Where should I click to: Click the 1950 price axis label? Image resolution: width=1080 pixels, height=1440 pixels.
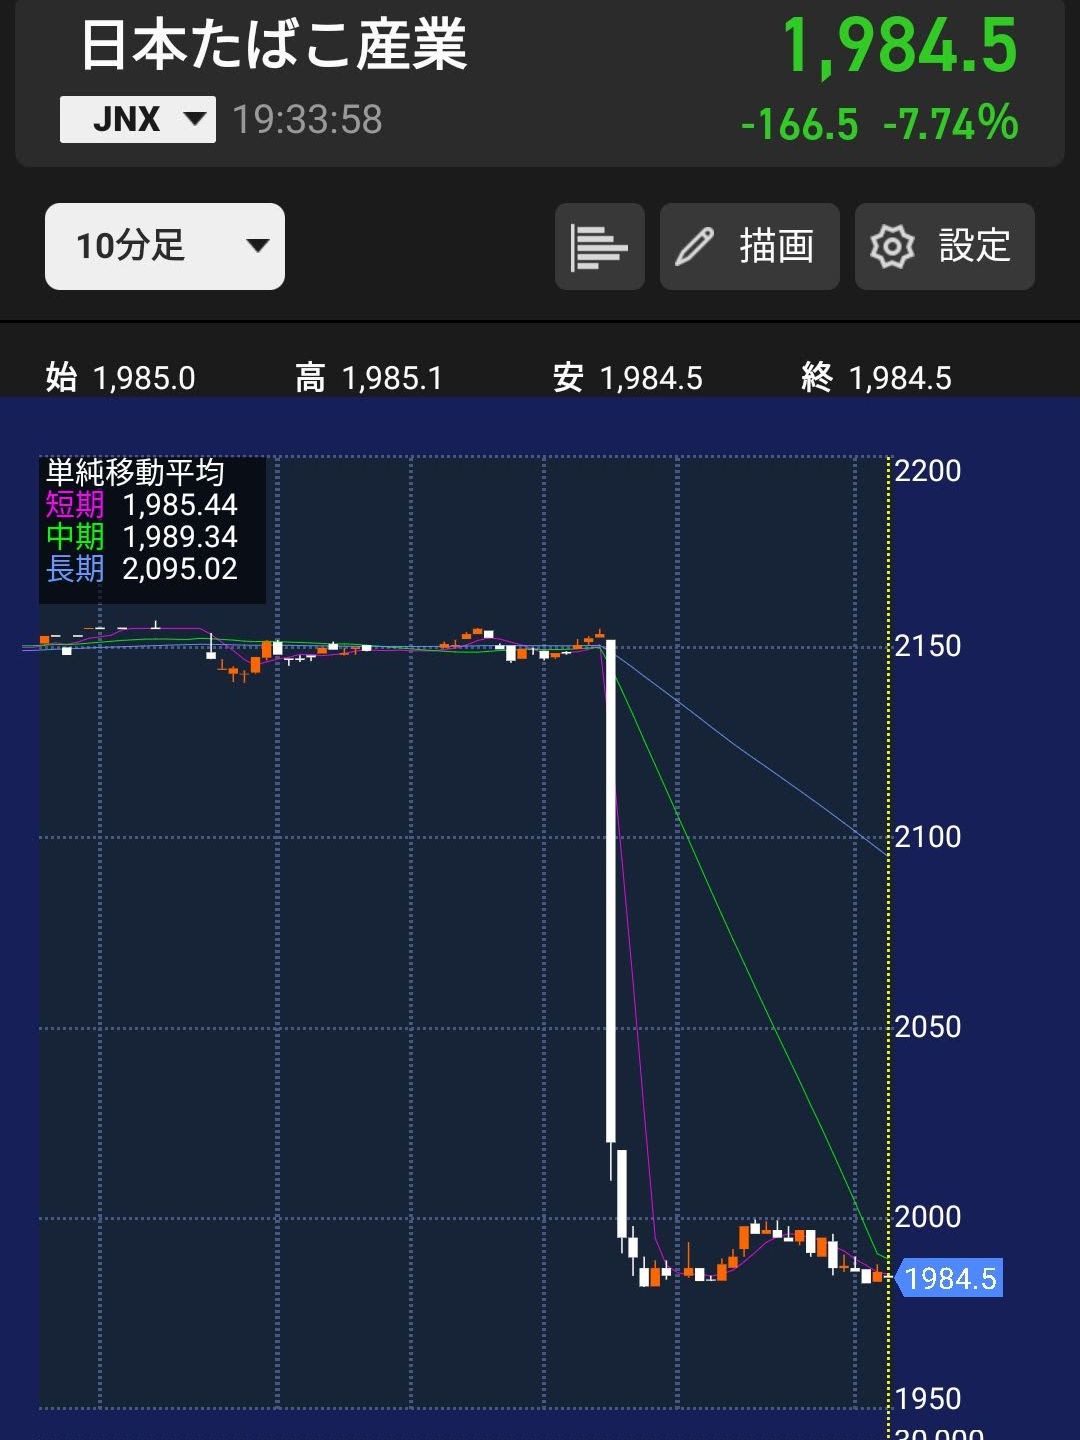tap(927, 1399)
